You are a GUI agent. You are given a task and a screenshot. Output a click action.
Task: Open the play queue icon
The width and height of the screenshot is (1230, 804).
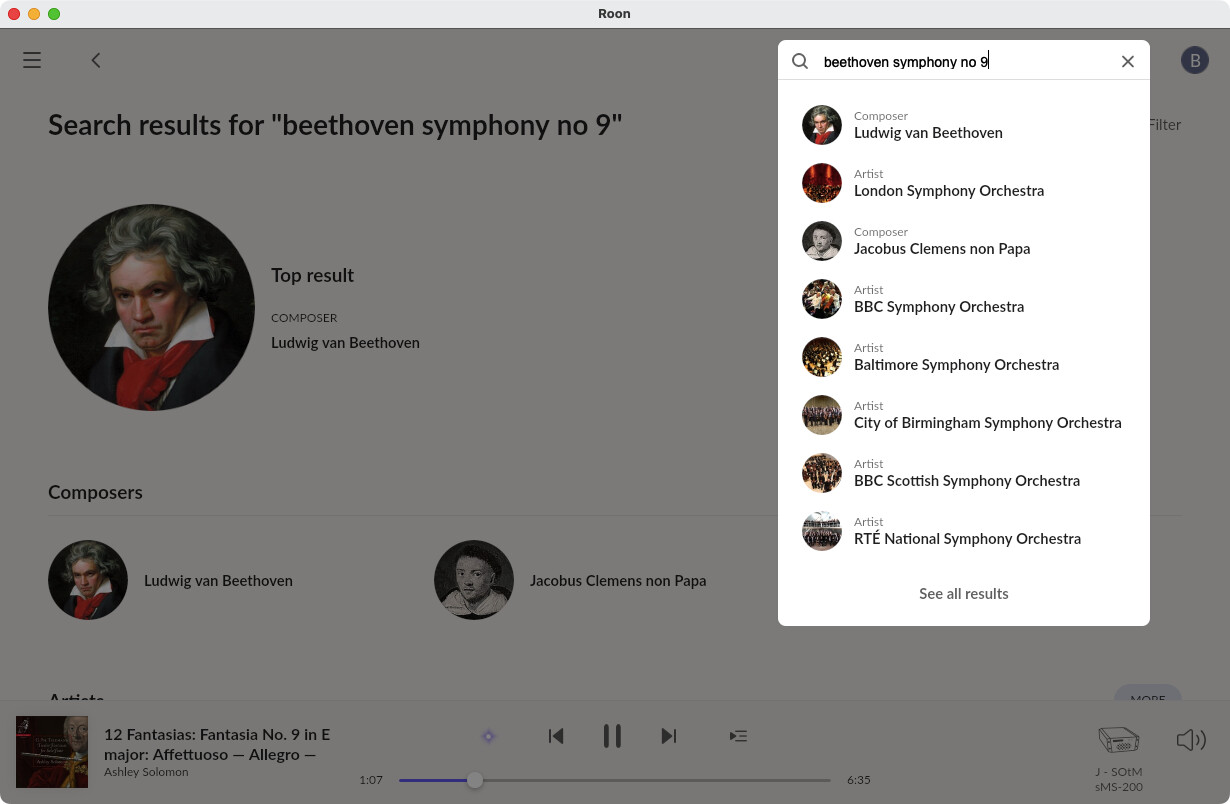pyautogui.click(x=738, y=736)
